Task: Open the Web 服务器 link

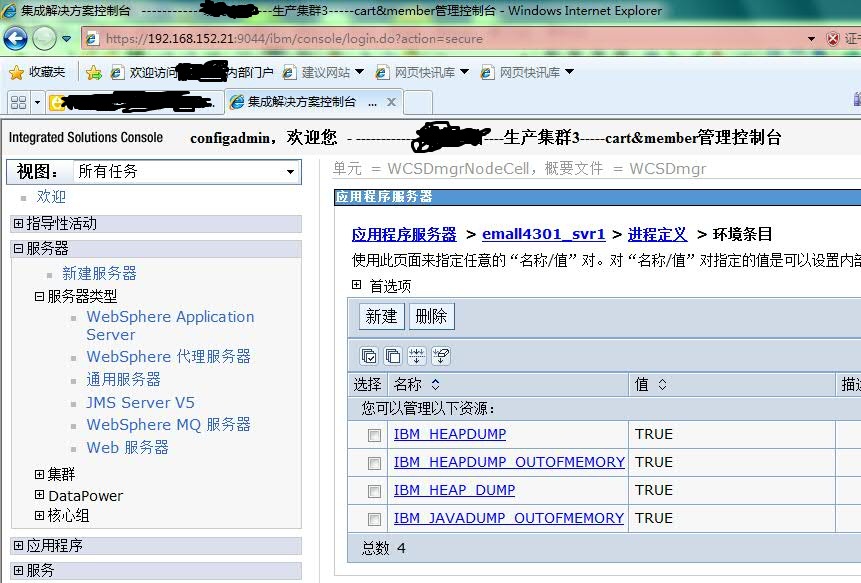Action: coord(127,447)
